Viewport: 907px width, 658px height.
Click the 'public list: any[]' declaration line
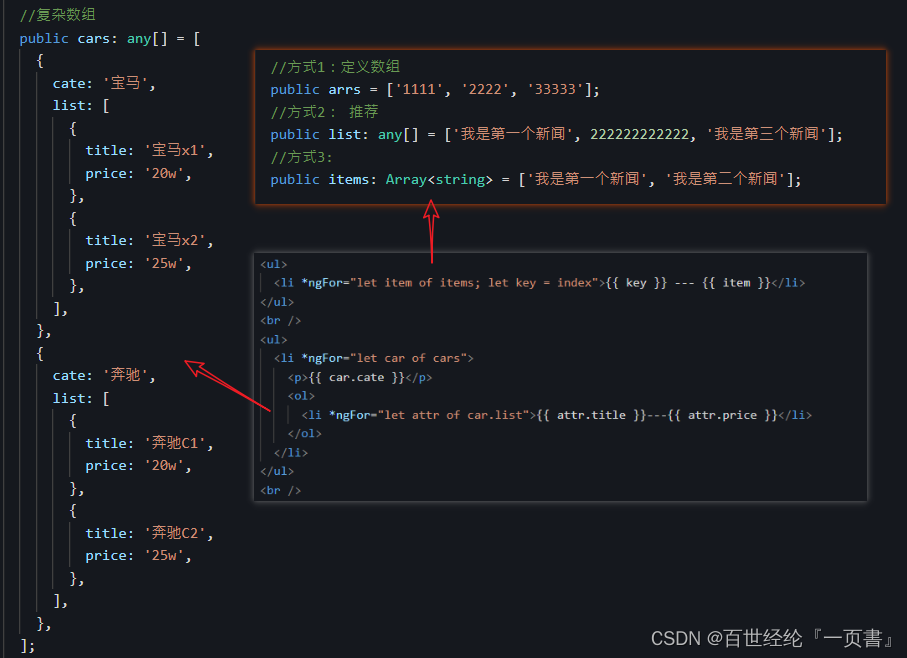(x=556, y=134)
